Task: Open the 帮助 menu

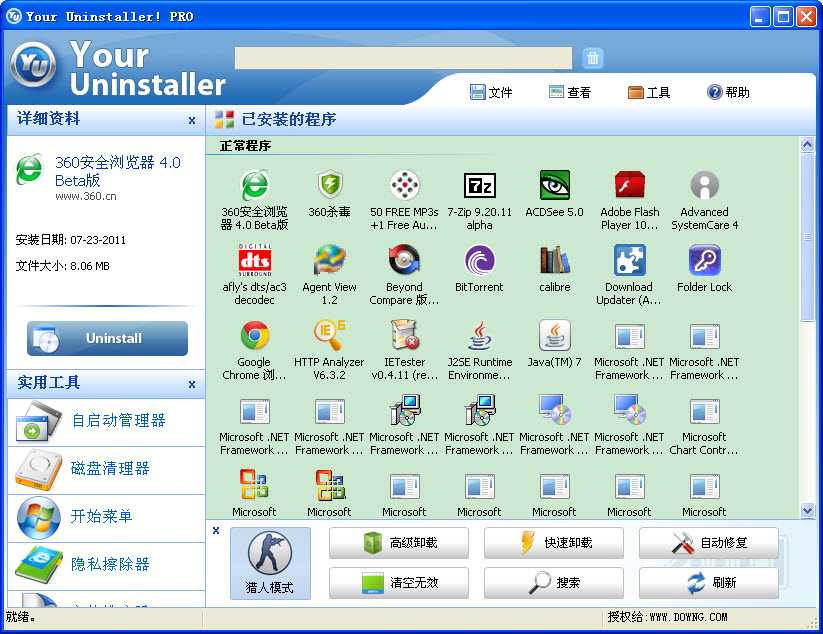Action: pyautogui.click(x=727, y=91)
